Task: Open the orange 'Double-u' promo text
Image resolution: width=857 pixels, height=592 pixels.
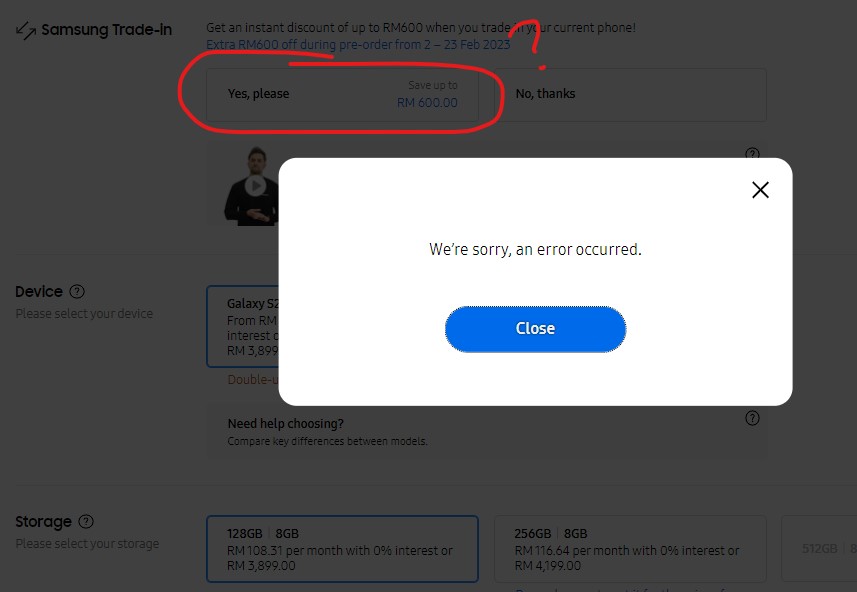Action: [x=253, y=379]
